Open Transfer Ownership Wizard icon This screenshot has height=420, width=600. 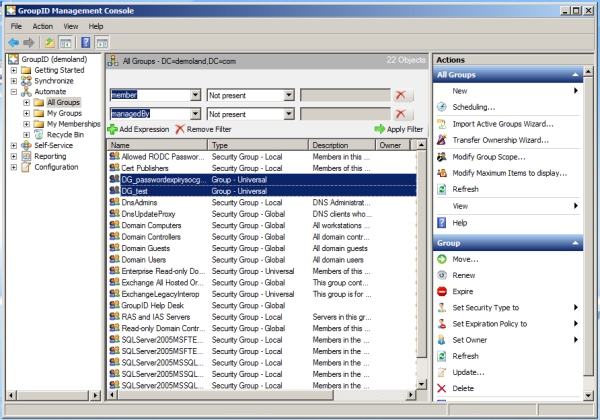click(x=442, y=140)
